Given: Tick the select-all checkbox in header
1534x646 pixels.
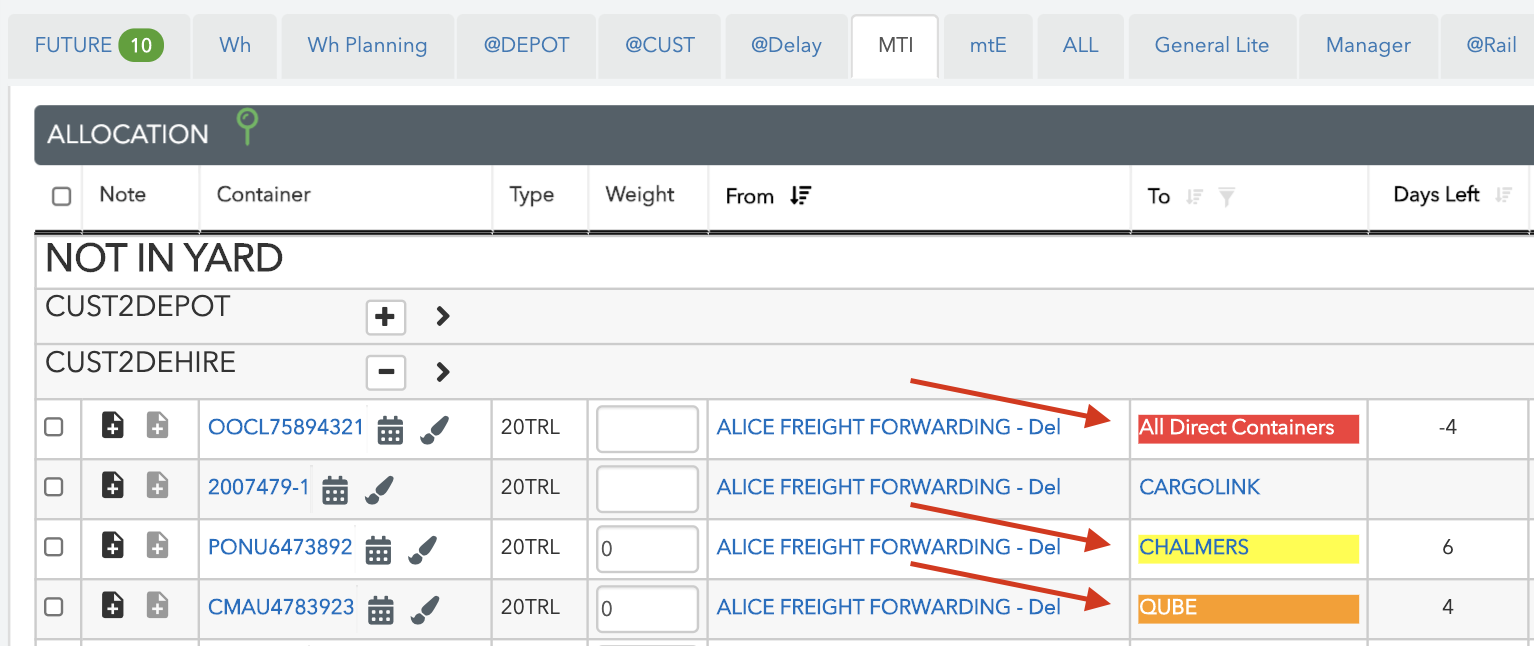Looking at the screenshot, I should coord(61,196).
